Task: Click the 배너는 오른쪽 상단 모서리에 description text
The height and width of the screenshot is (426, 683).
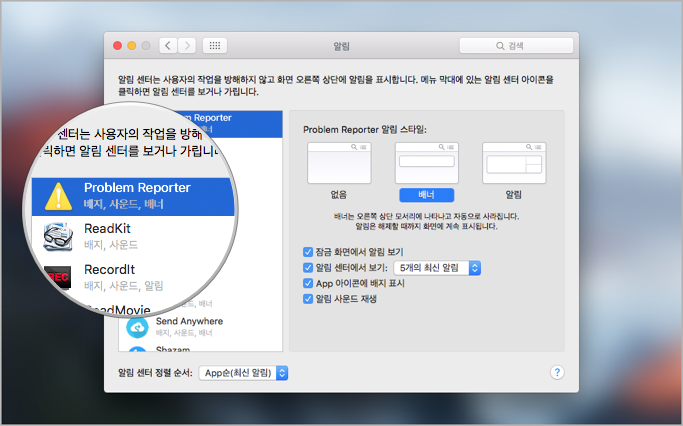Action: [x=426, y=216]
